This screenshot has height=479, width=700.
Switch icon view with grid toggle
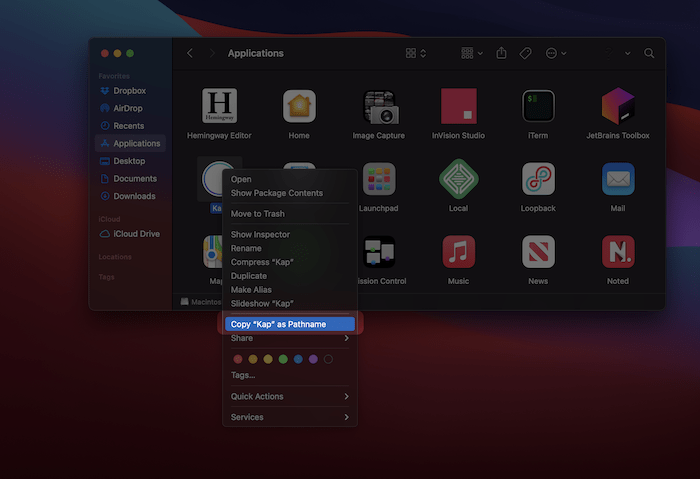tap(416, 53)
